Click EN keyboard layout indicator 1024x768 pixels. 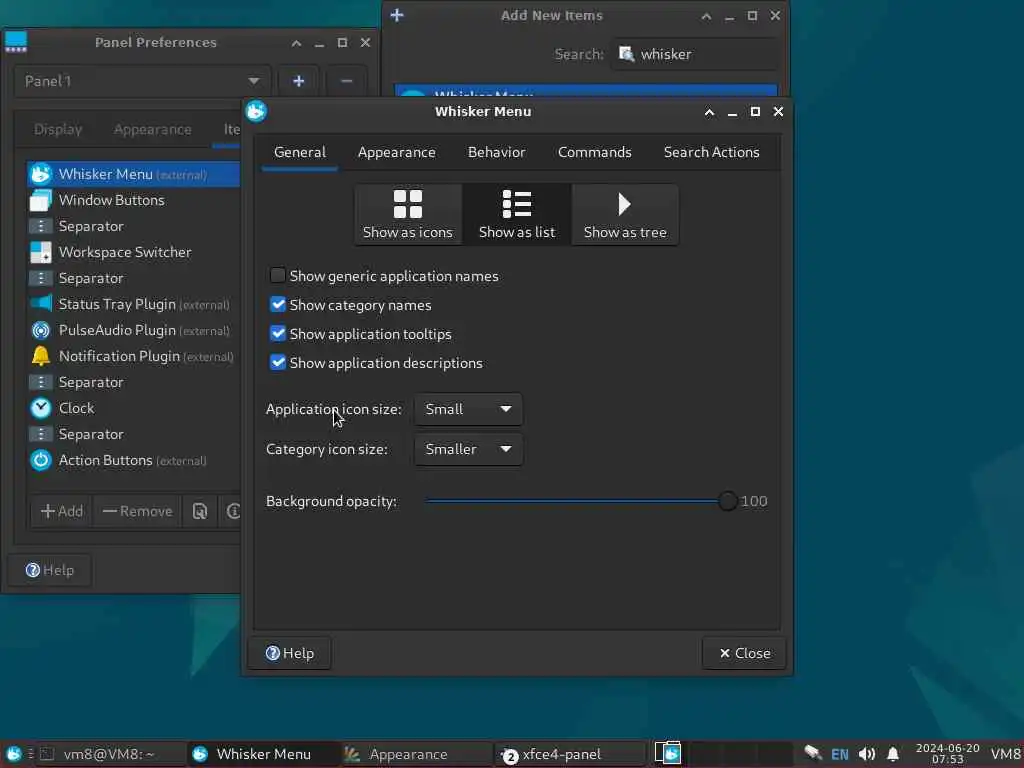(x=839, y=754)
